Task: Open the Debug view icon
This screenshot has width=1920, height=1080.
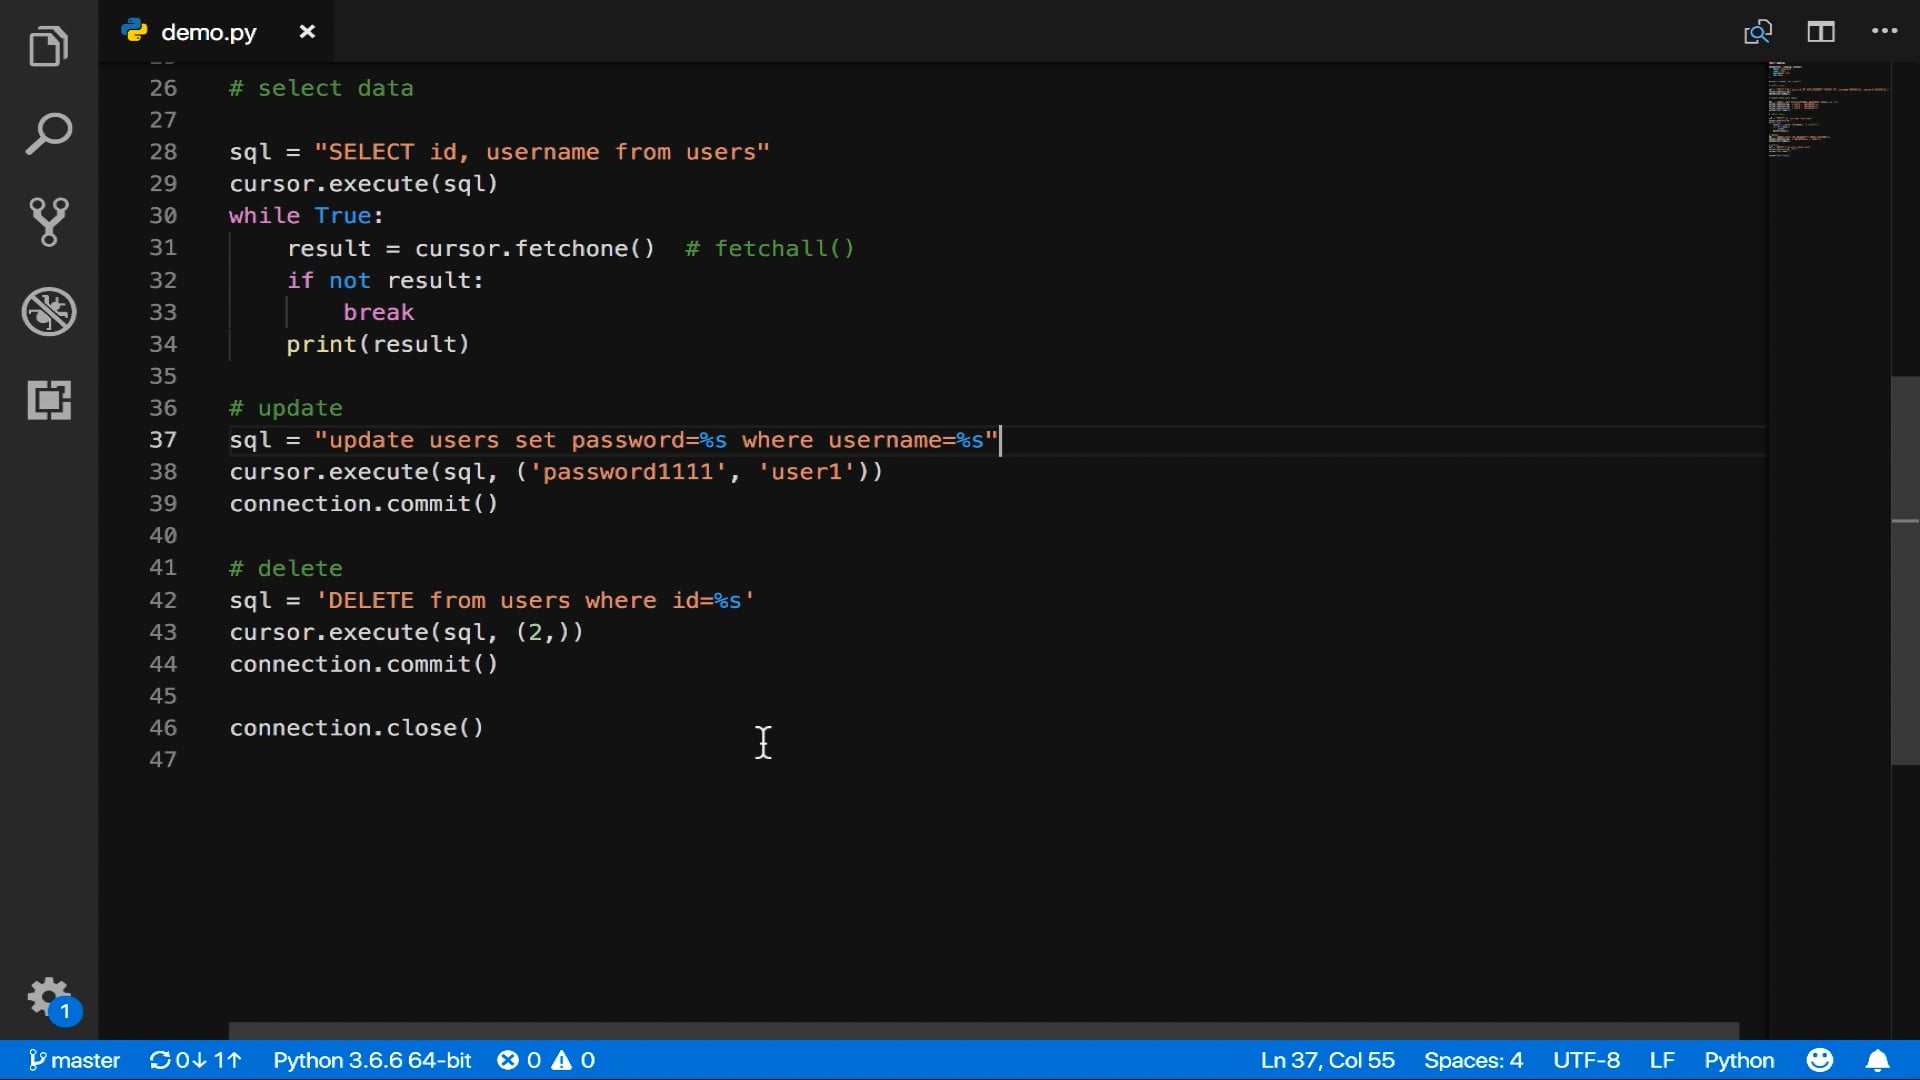Action: (48, 311)
